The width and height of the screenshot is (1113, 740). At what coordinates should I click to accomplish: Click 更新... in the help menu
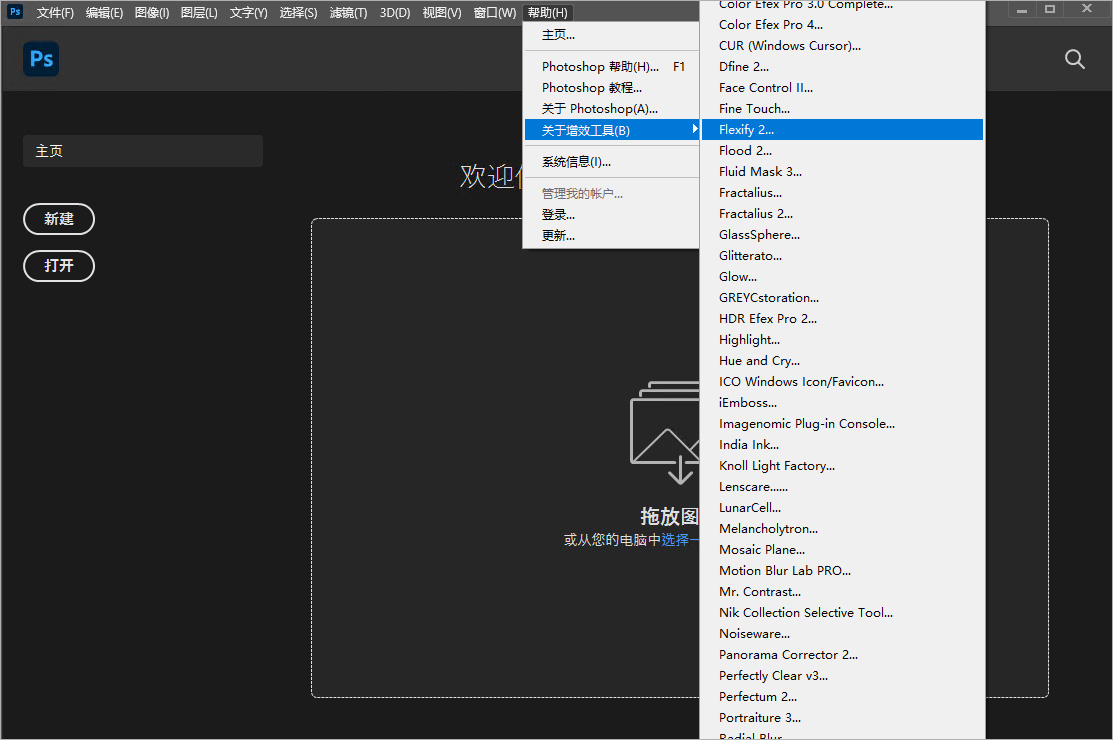[x=611, y=236]
